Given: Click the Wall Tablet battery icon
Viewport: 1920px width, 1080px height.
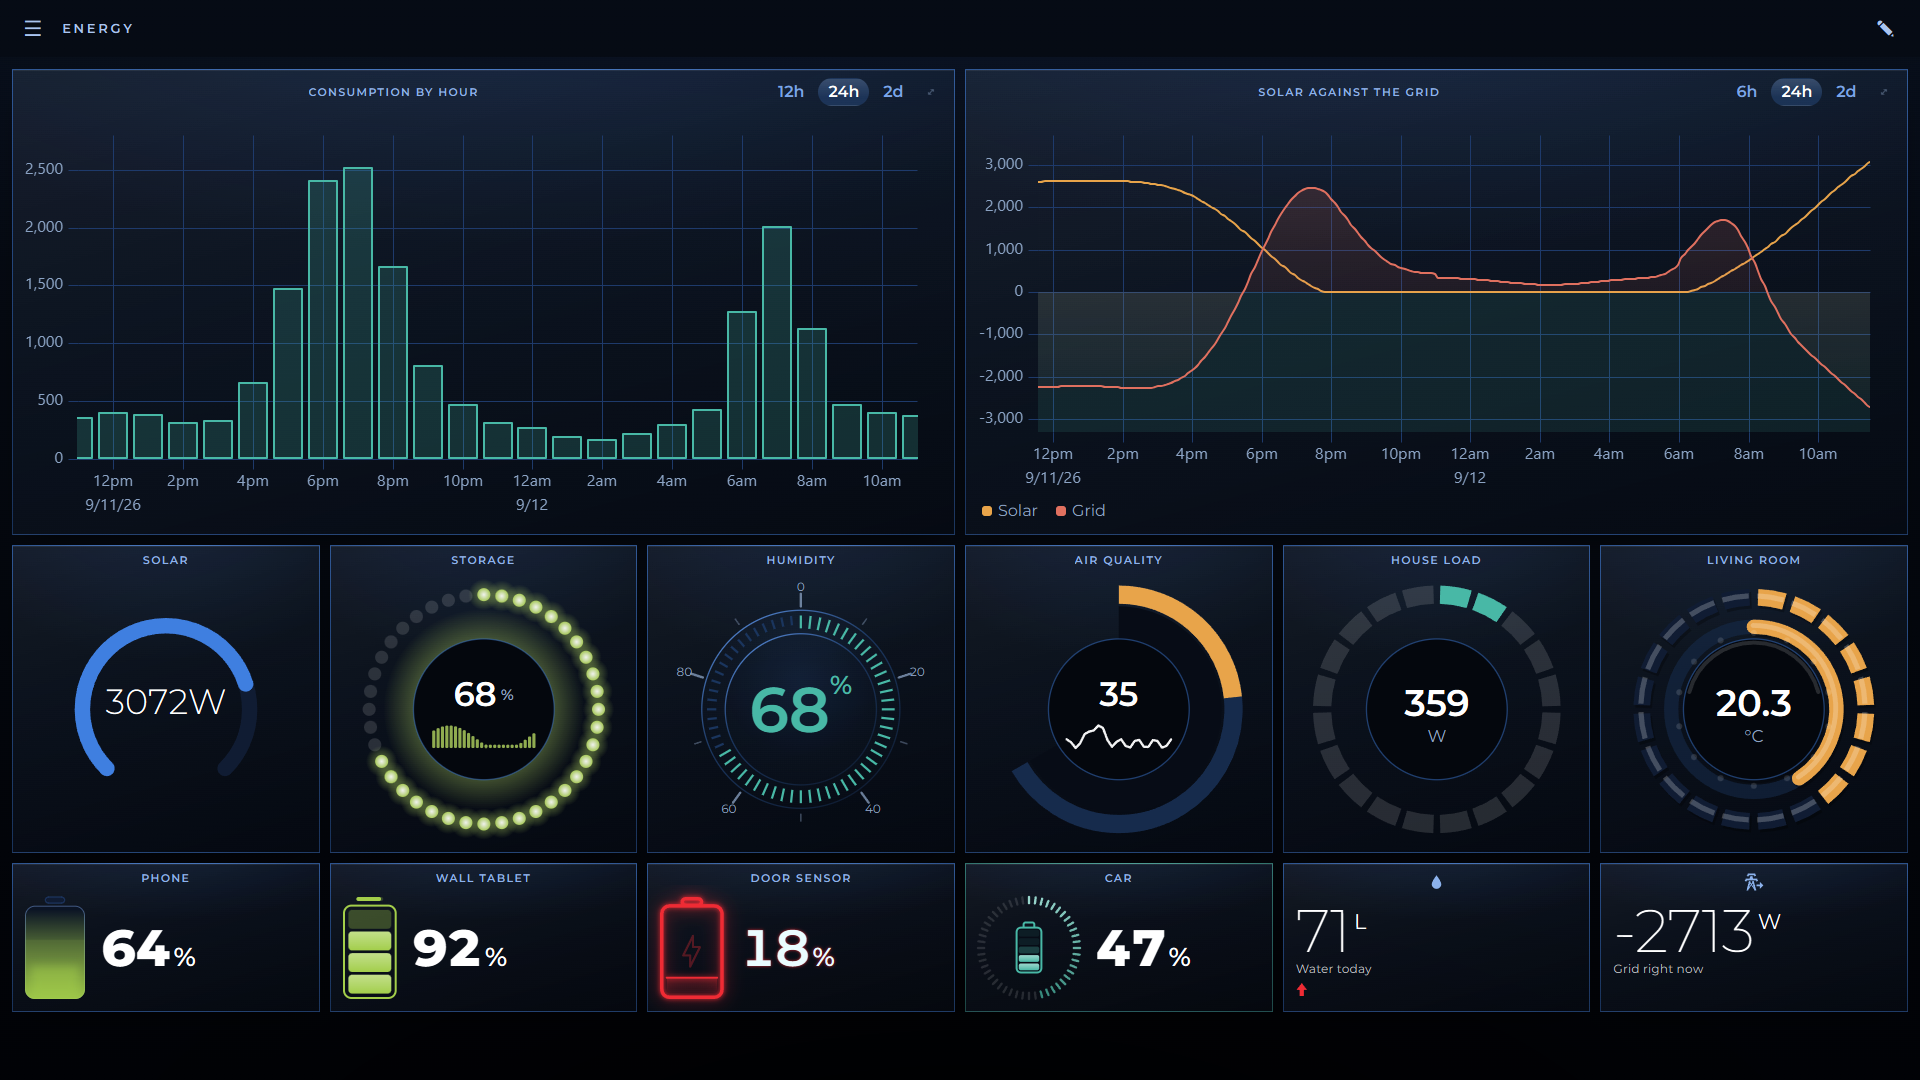Looking at the screenshot, I should (x=370, y=948).
